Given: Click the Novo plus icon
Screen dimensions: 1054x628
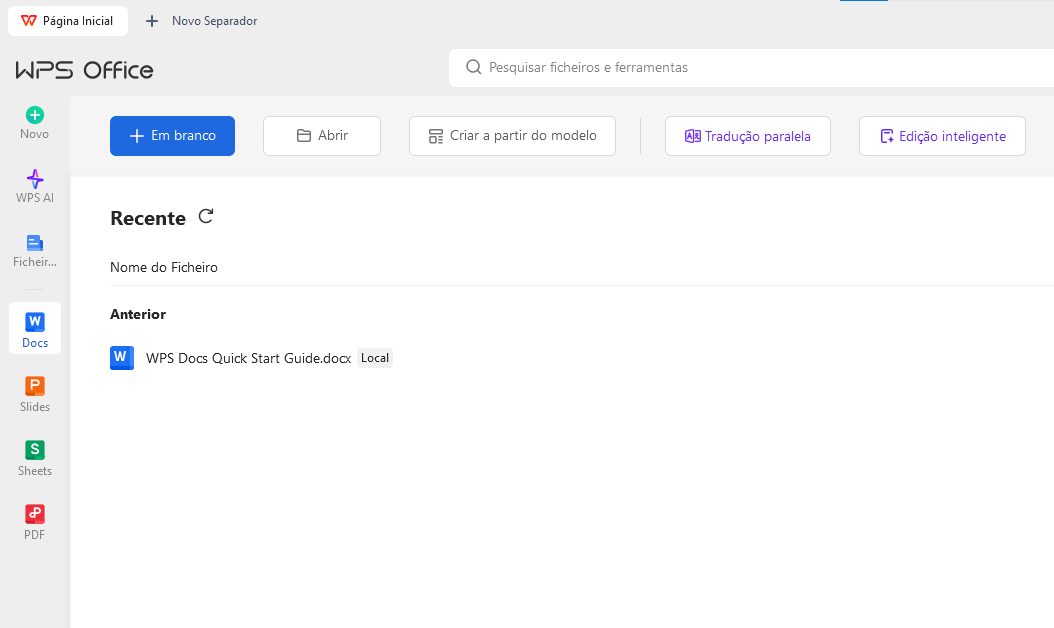Looking at the screenshot, I should (x=34, y=114).
